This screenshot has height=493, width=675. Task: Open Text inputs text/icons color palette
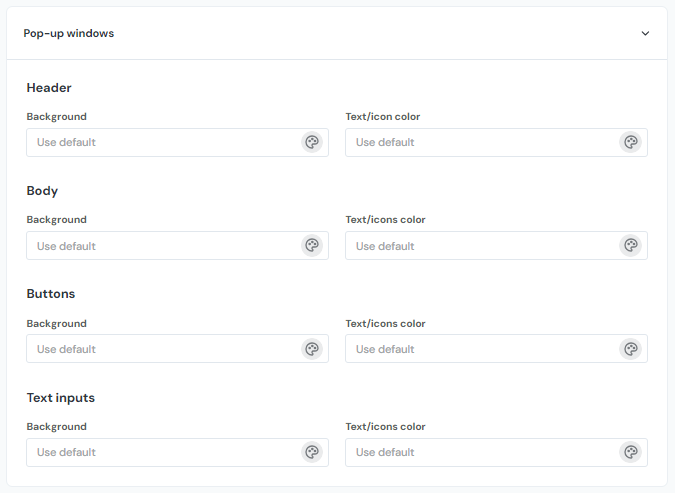pos(630,452)
